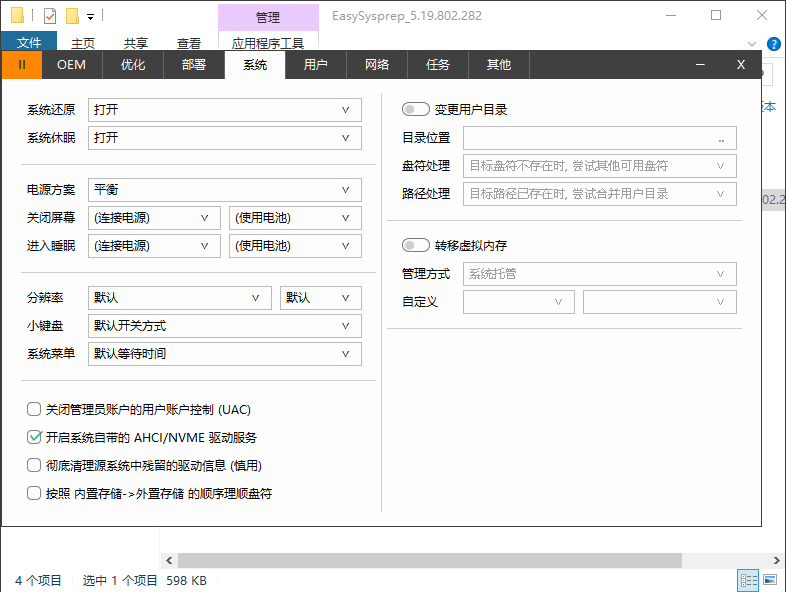Image resolution: width=786 pixels, height=592 pixels.
Task: Switch to the 优化 tab
Action: 133,64
